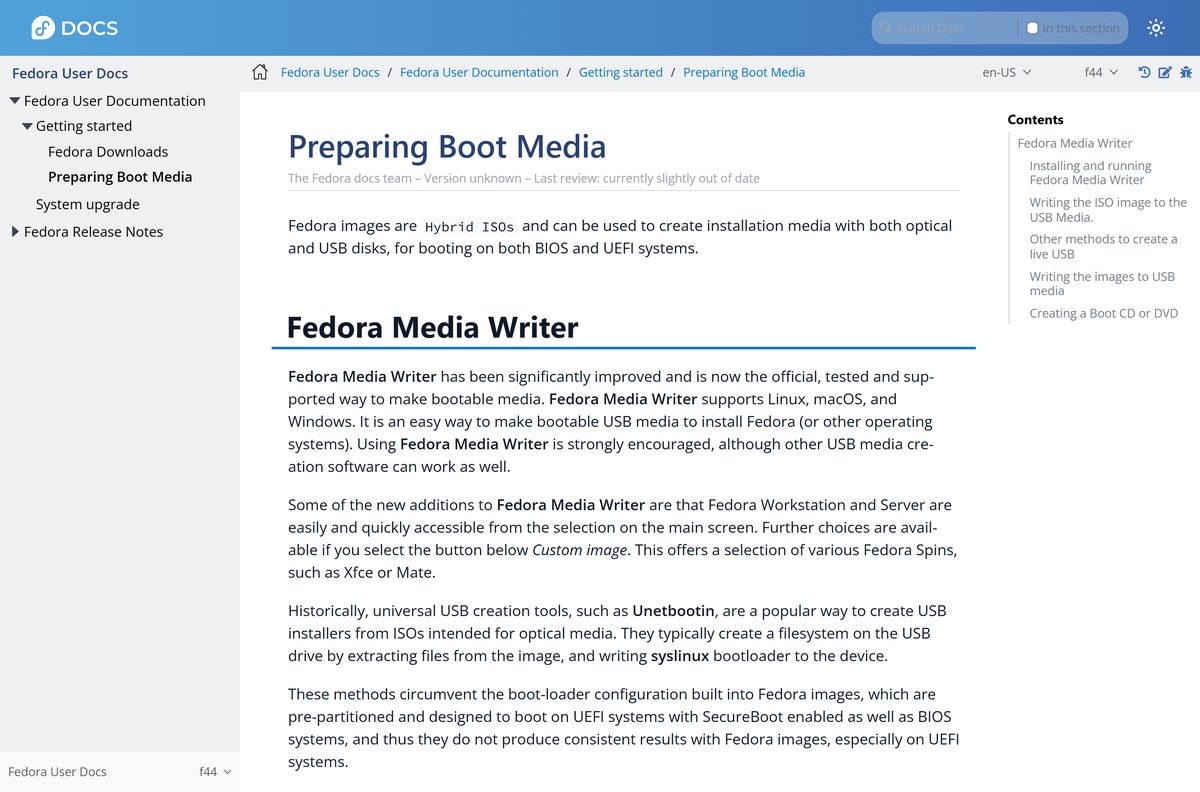The image size is (1200, 792).
Task: Jump to Other methods to create live USB
Action: 1103,247
